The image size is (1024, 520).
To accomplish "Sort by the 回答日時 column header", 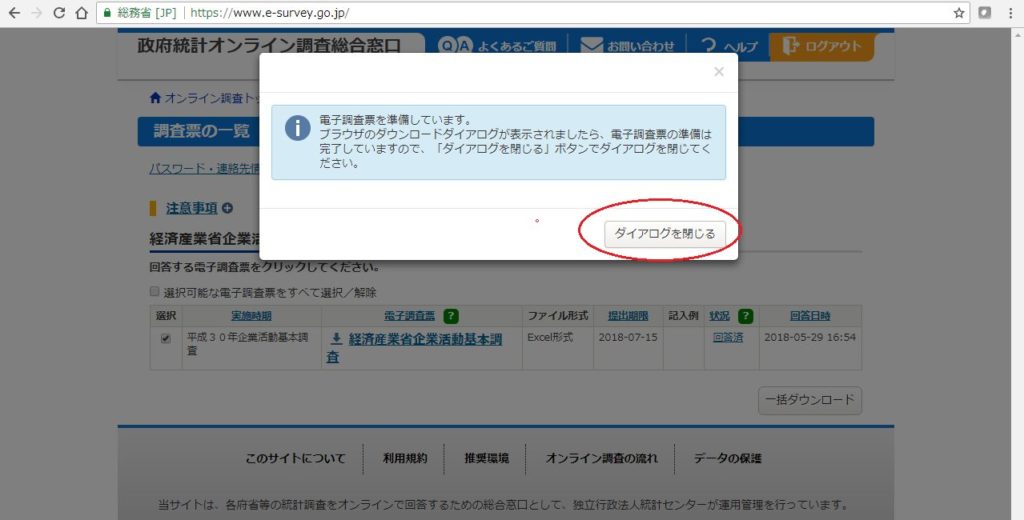I will [808, 316].
